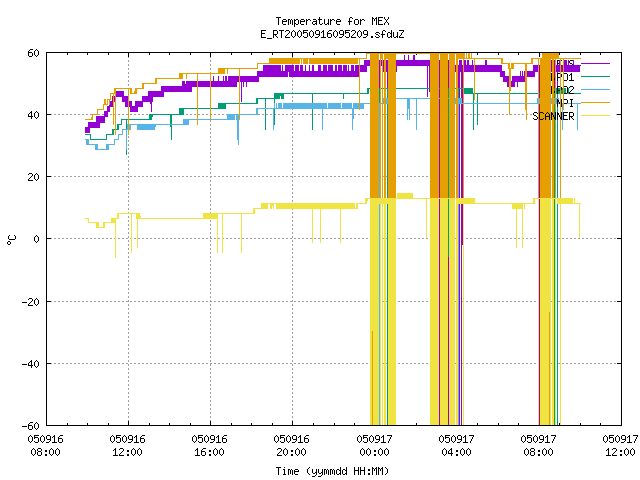The image size is (640, 480).
Task: Click the purple legend line sample
Action: (595, 64)
